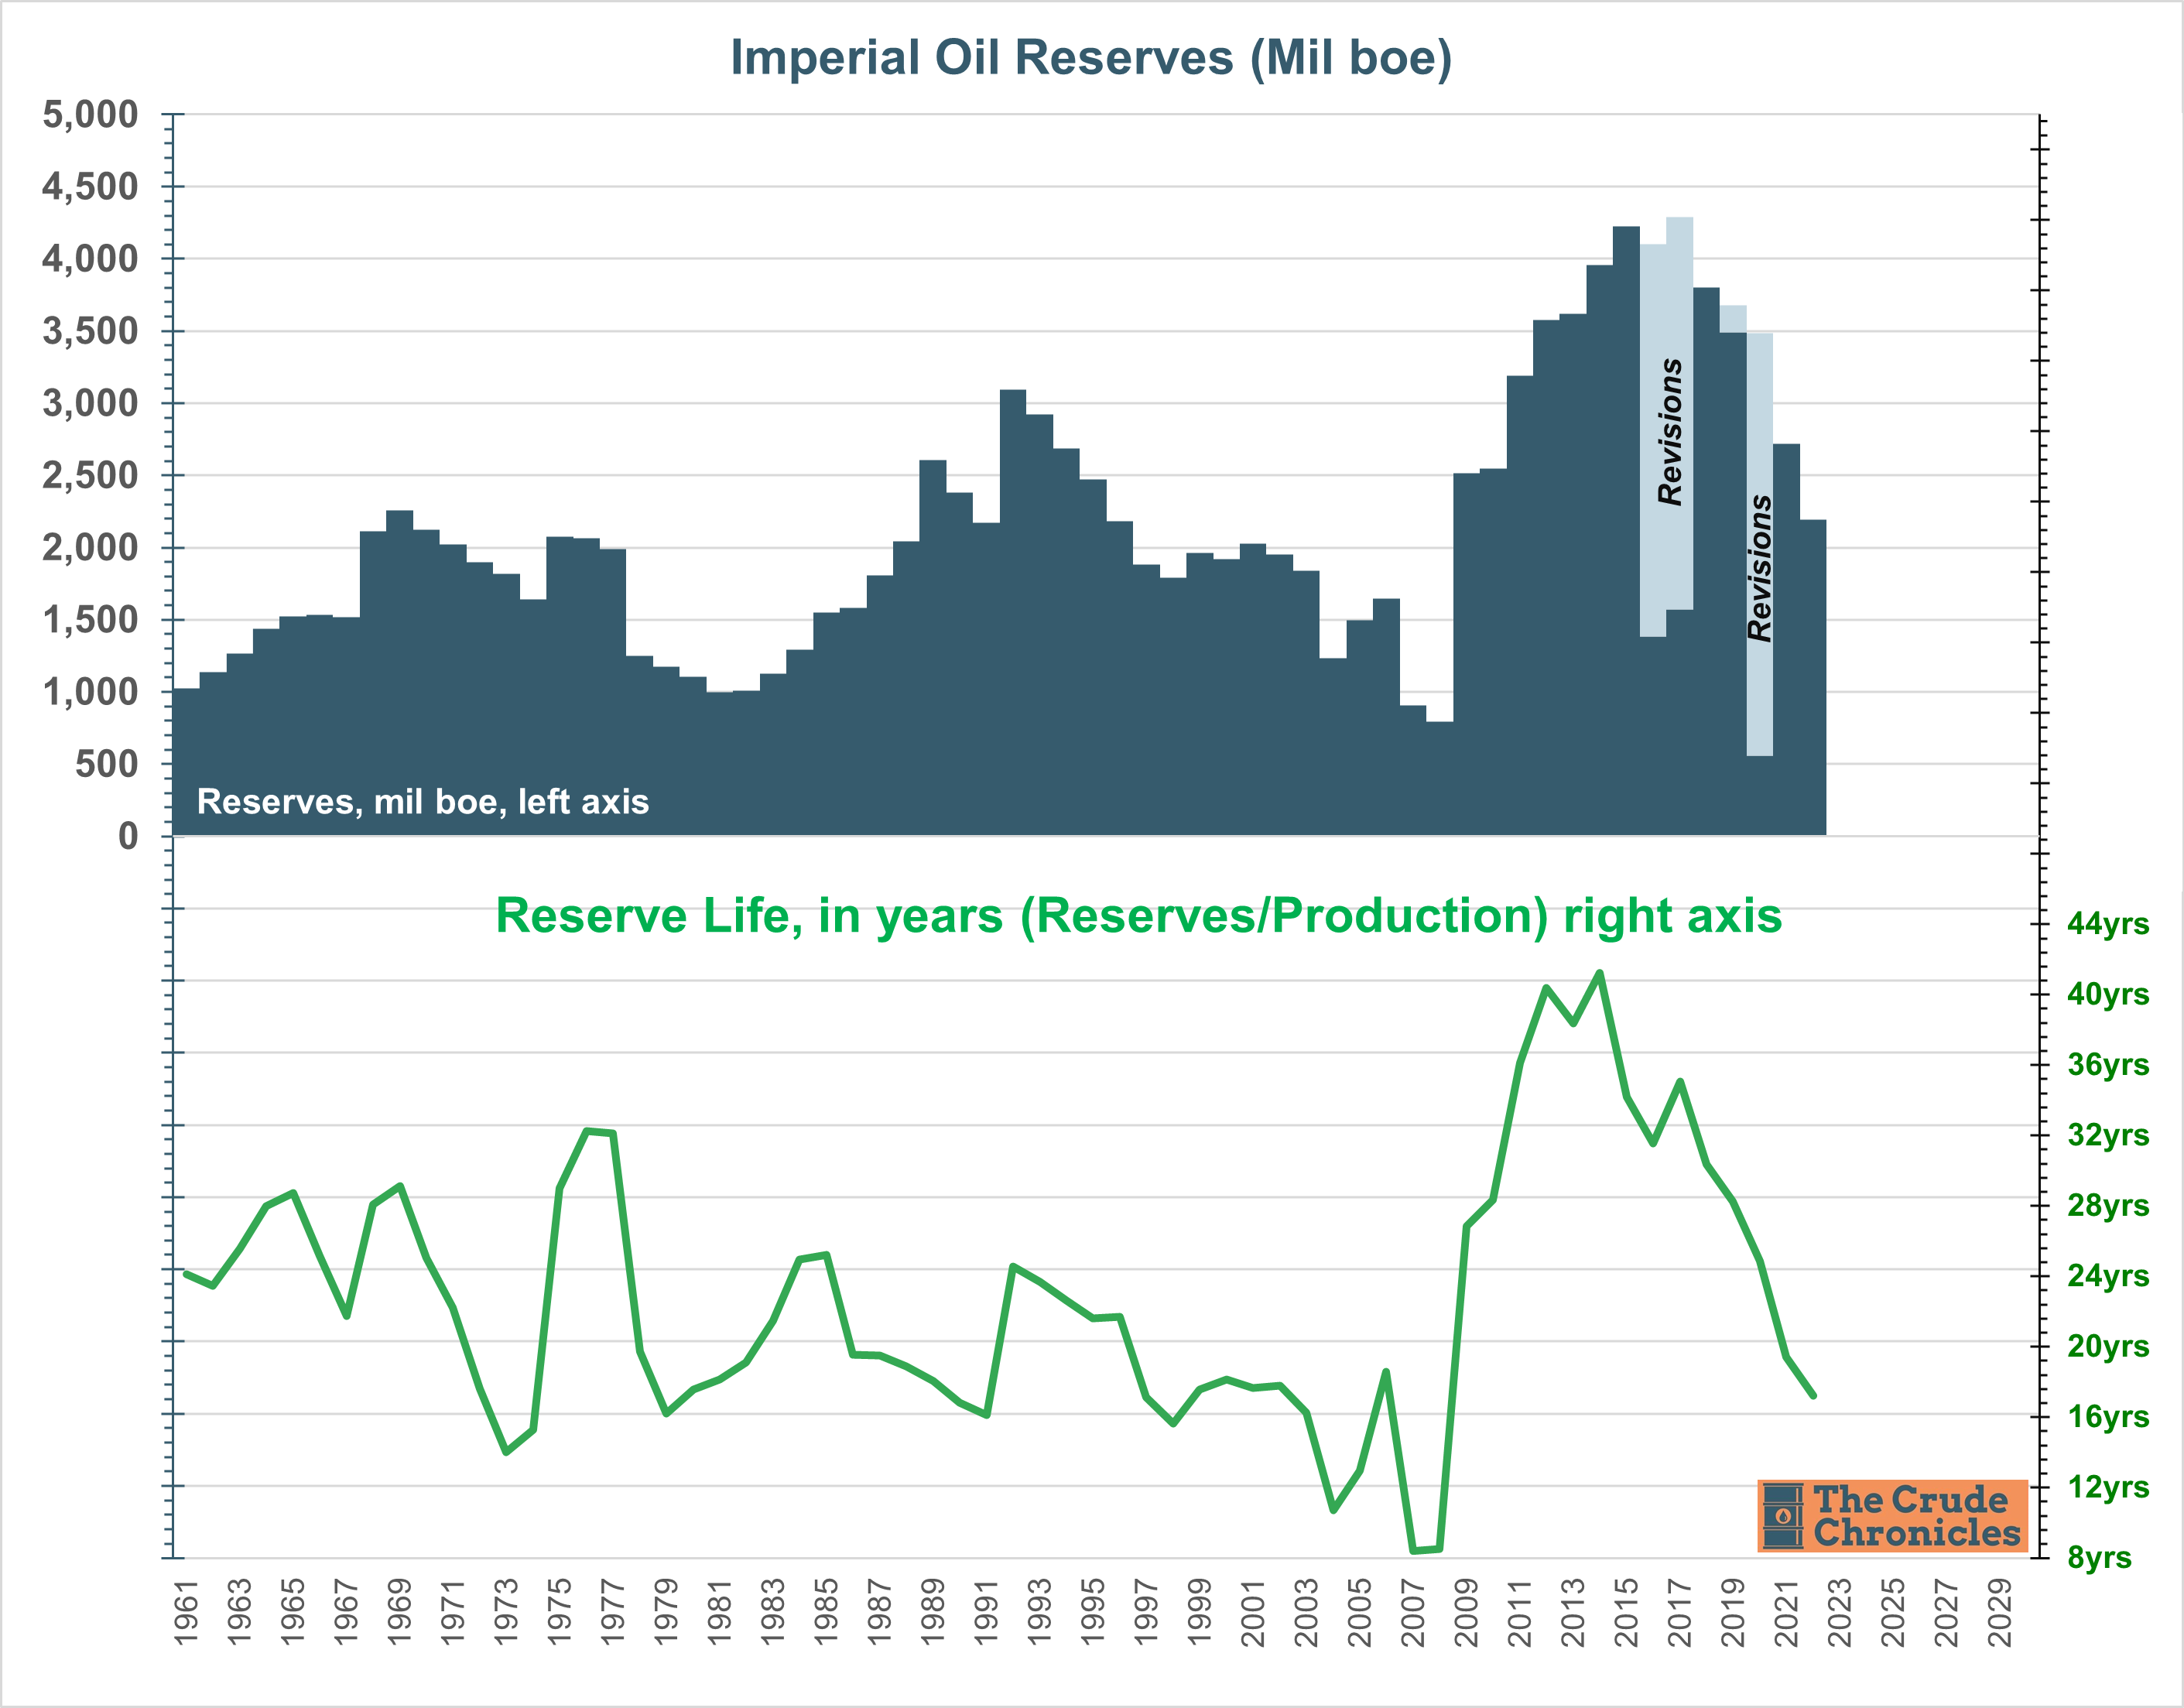Click the '12yrs' right axis label

pyautogui.click(x=2108, y=1487)
